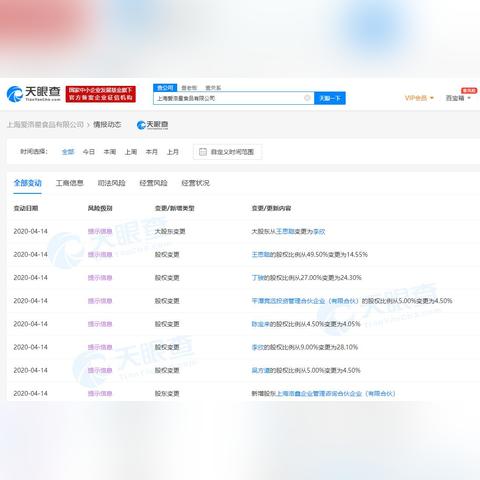Click 提示信息 in the 股东变更 row
Viewport: 480px width, 480px height.
point(100,394)
